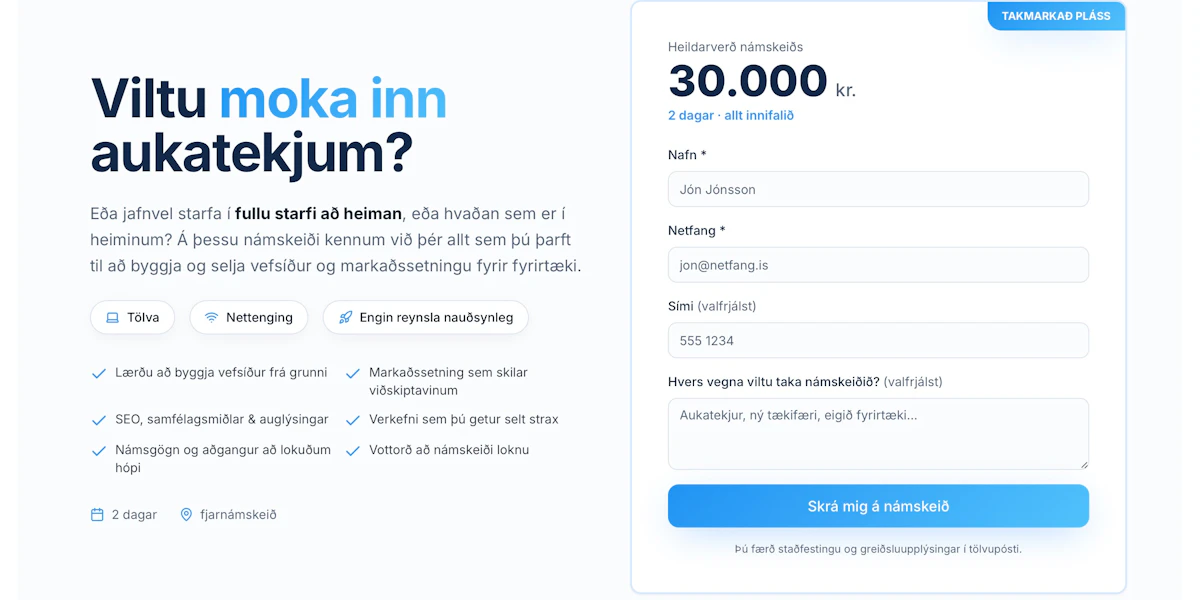1200x600 pixels.
Task: Focus the Nafn input field
Action: (878, 189)
